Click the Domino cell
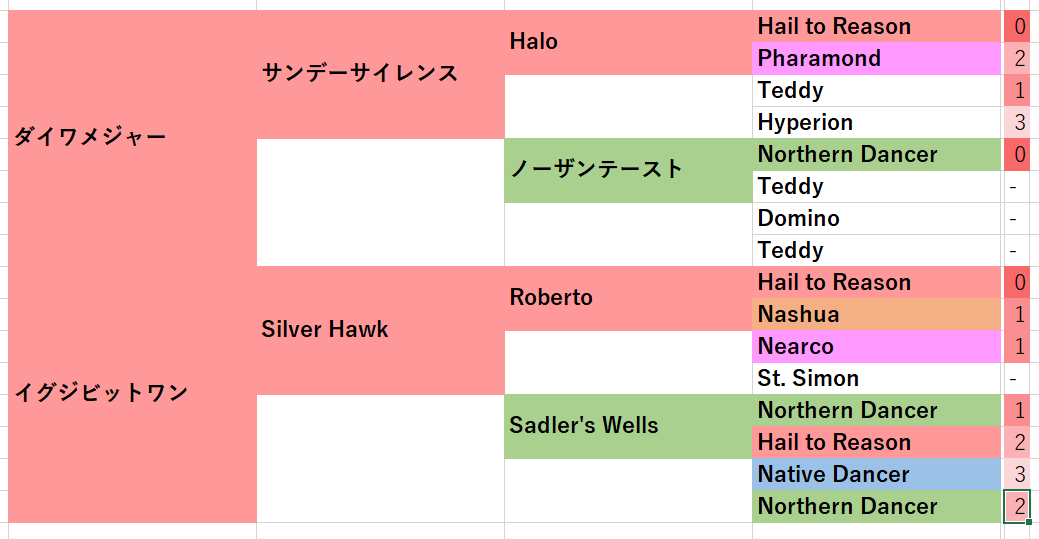The height and width of the screenshot is (539, 1039). coord(877,219)
